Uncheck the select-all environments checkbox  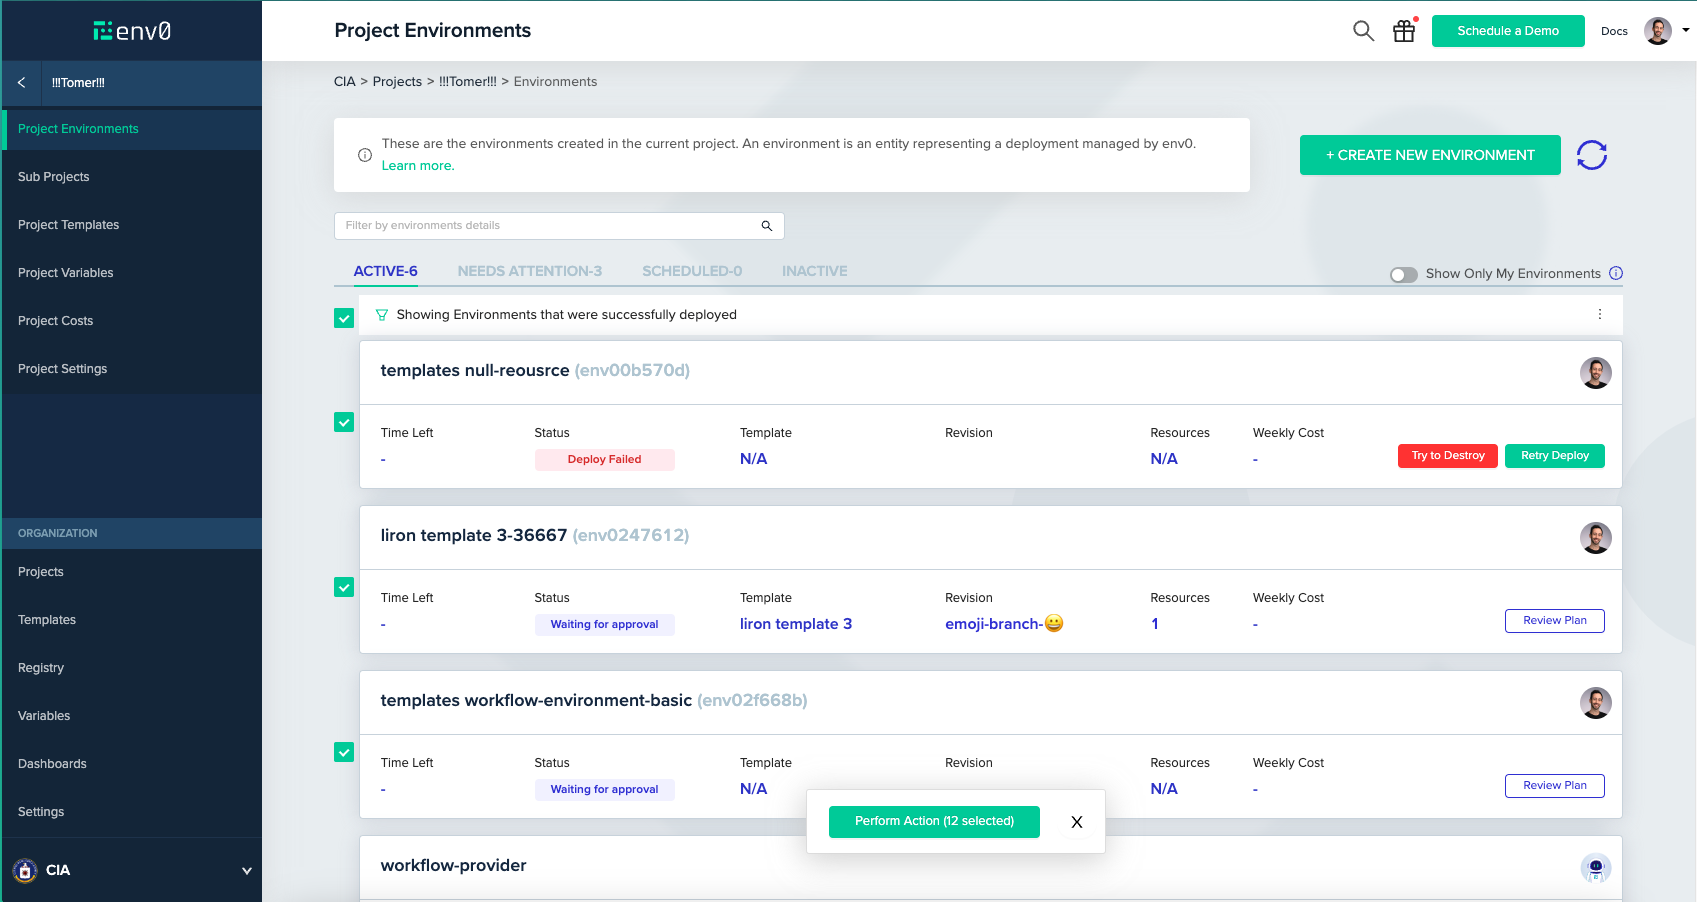(x=344, y=317)
